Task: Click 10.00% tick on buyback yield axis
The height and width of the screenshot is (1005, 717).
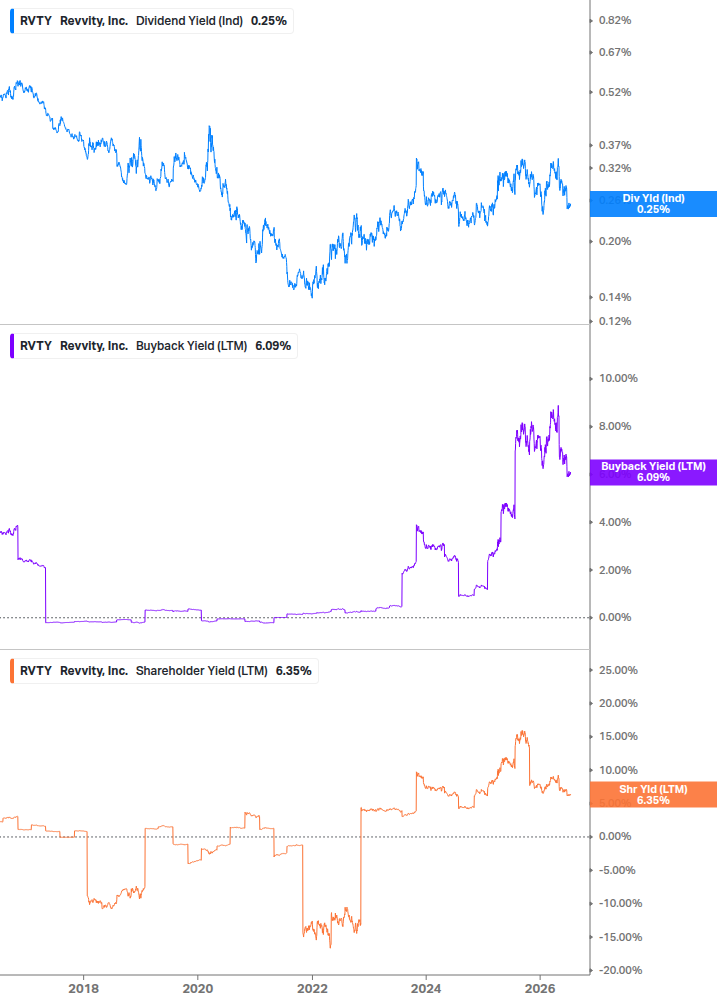Action: click(618, 378)
